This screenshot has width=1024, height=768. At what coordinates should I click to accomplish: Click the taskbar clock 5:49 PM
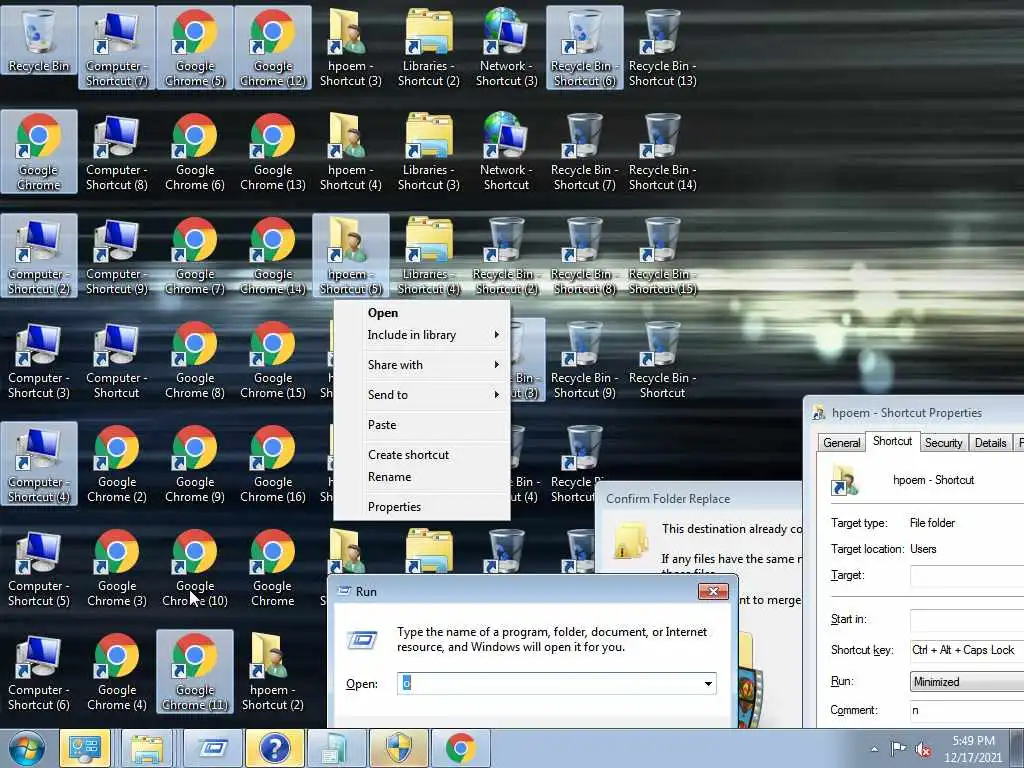pos(973,749)
